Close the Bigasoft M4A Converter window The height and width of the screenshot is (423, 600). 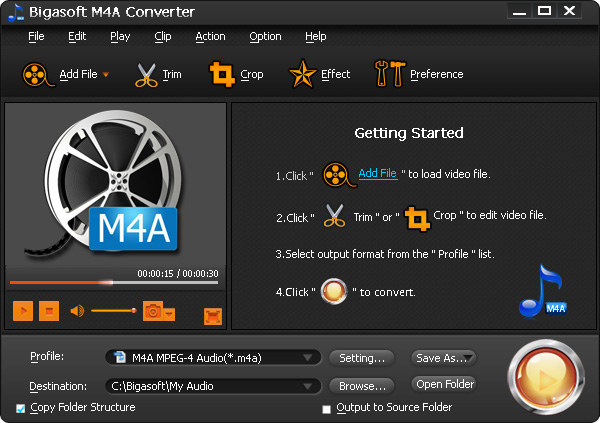pyautogui.click(x=570, y=11)
